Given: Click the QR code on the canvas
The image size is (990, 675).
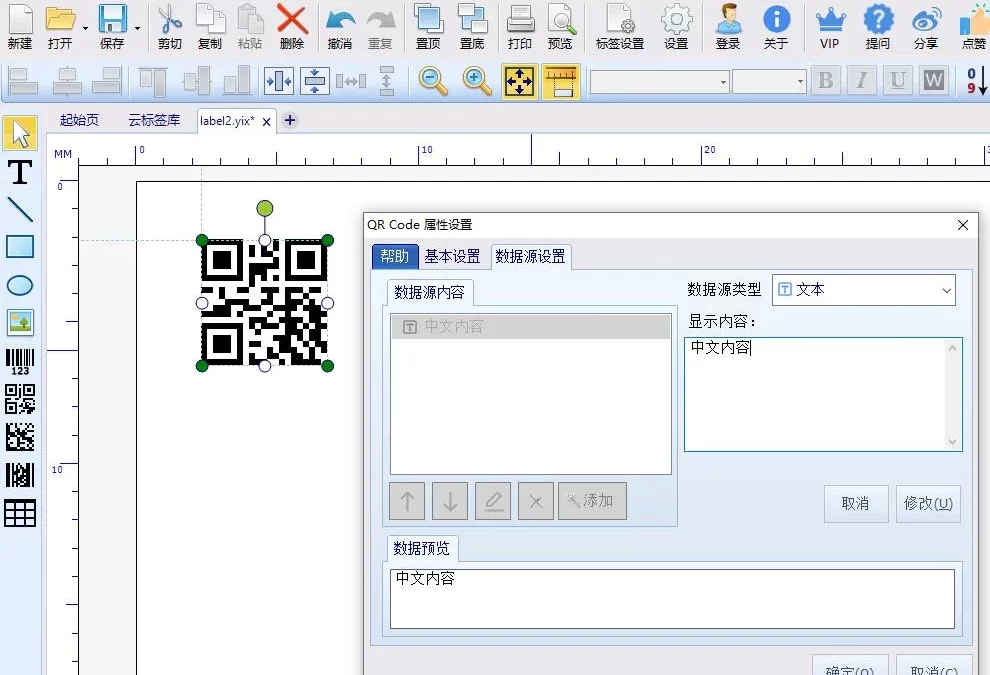Looking at the screenshot, I should click(x=265, y=302).
